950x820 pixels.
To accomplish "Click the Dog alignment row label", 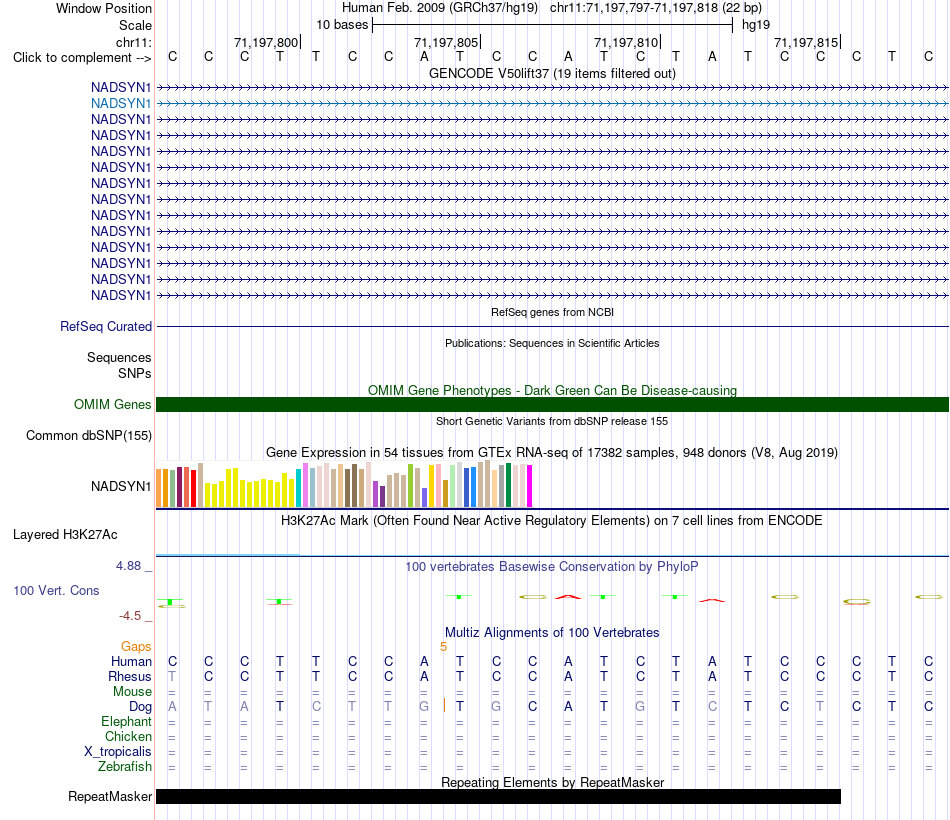I will 140,707.
